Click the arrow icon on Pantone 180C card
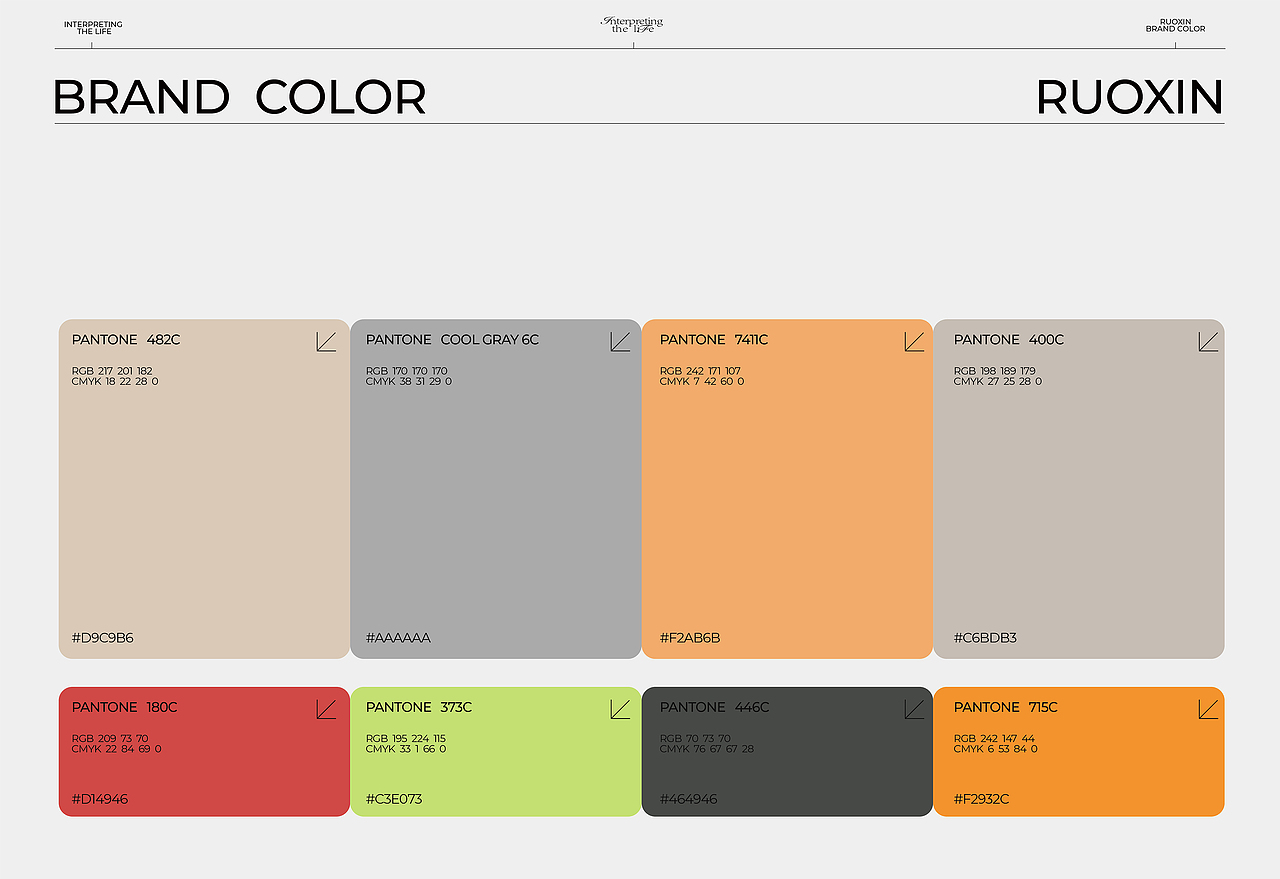1280x879 pixels. coord(326,709)
